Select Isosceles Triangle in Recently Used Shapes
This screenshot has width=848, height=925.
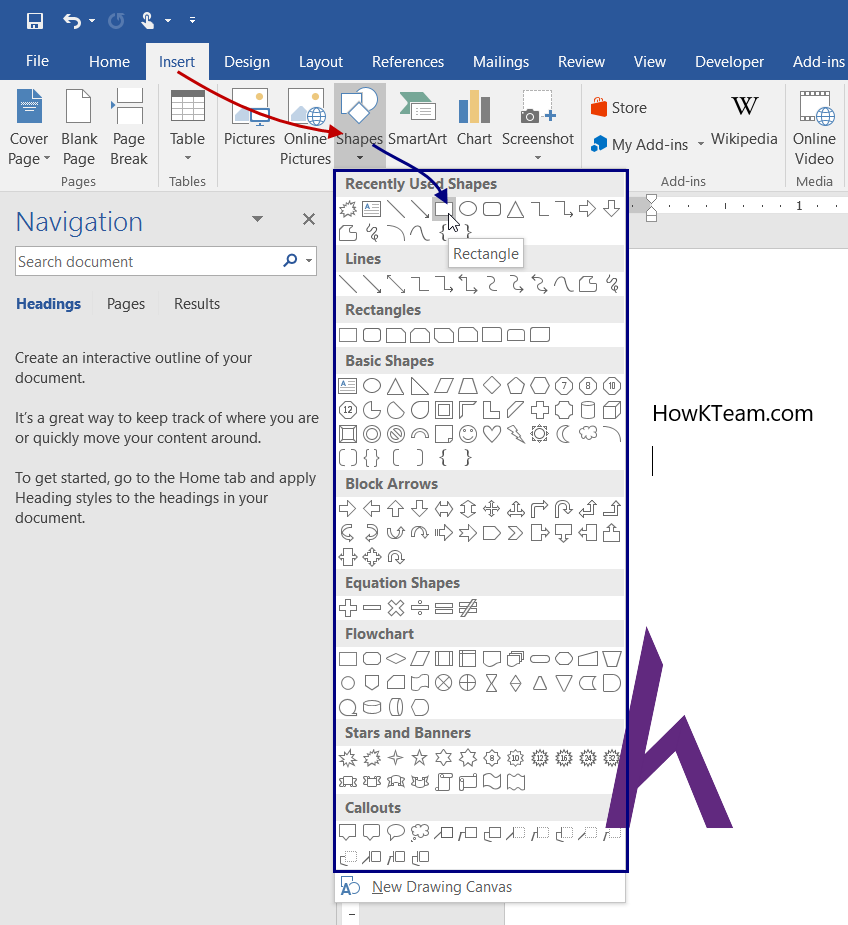[515, 209]
